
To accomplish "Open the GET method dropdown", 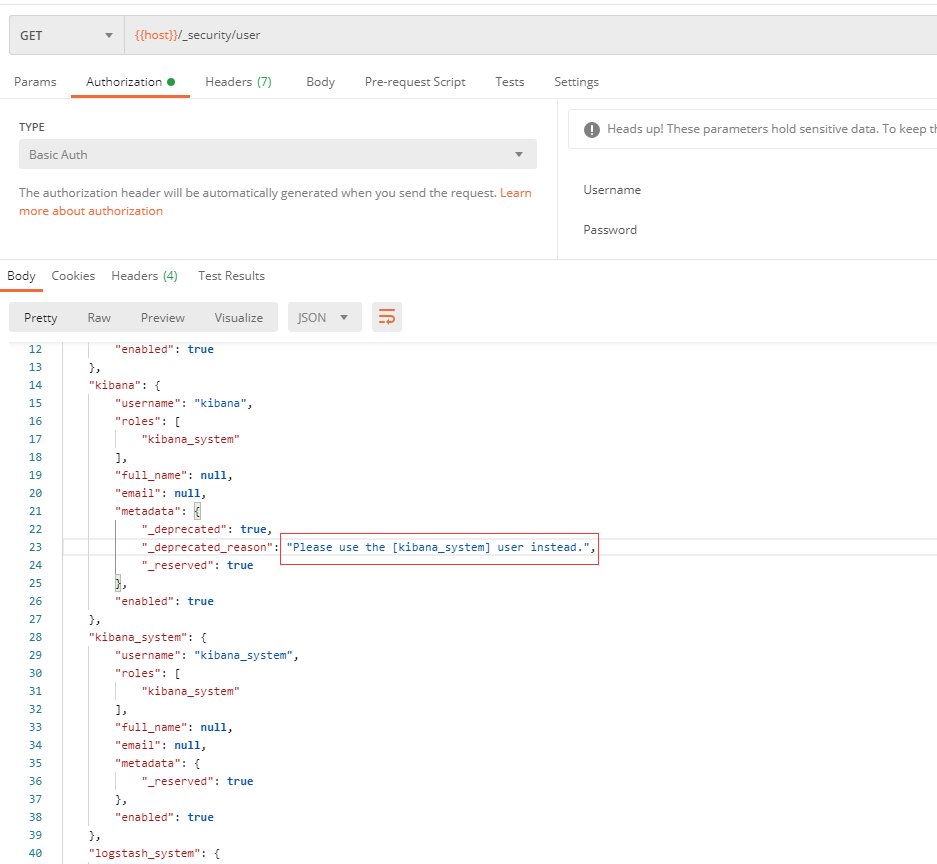I will [66, 35].
